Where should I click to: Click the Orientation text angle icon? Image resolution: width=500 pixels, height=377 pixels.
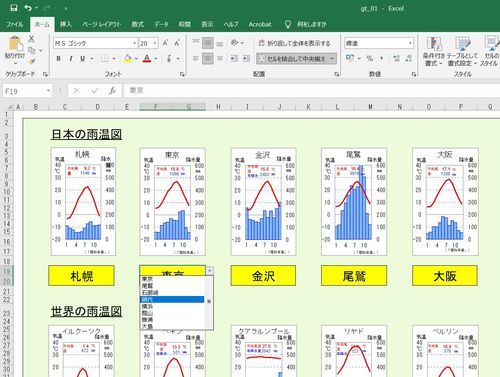click(235, 43)
